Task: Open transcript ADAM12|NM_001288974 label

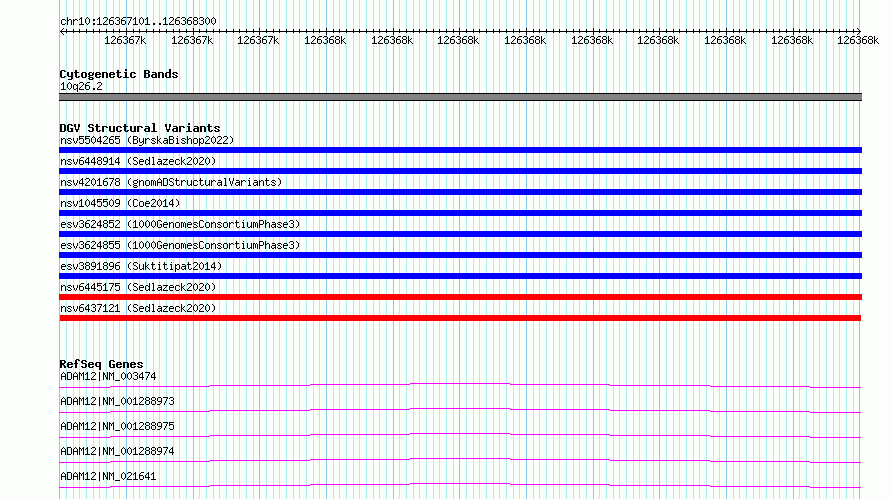Action: pos(117,451)
